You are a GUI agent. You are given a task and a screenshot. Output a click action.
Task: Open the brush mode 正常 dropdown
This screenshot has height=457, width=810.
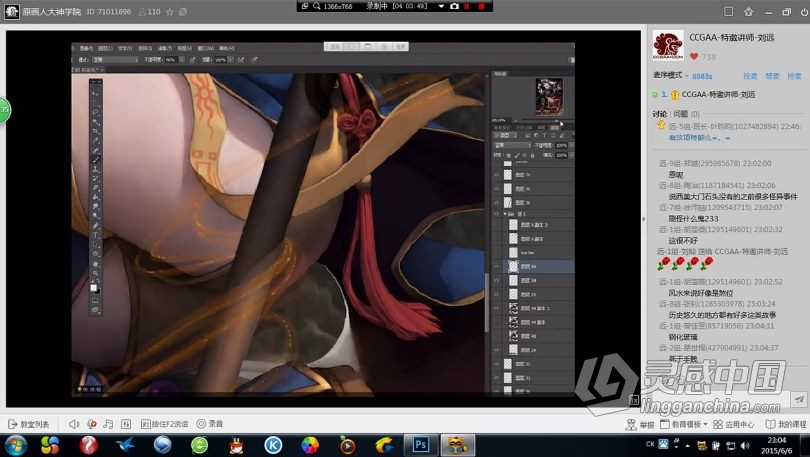tap(115, 60)
